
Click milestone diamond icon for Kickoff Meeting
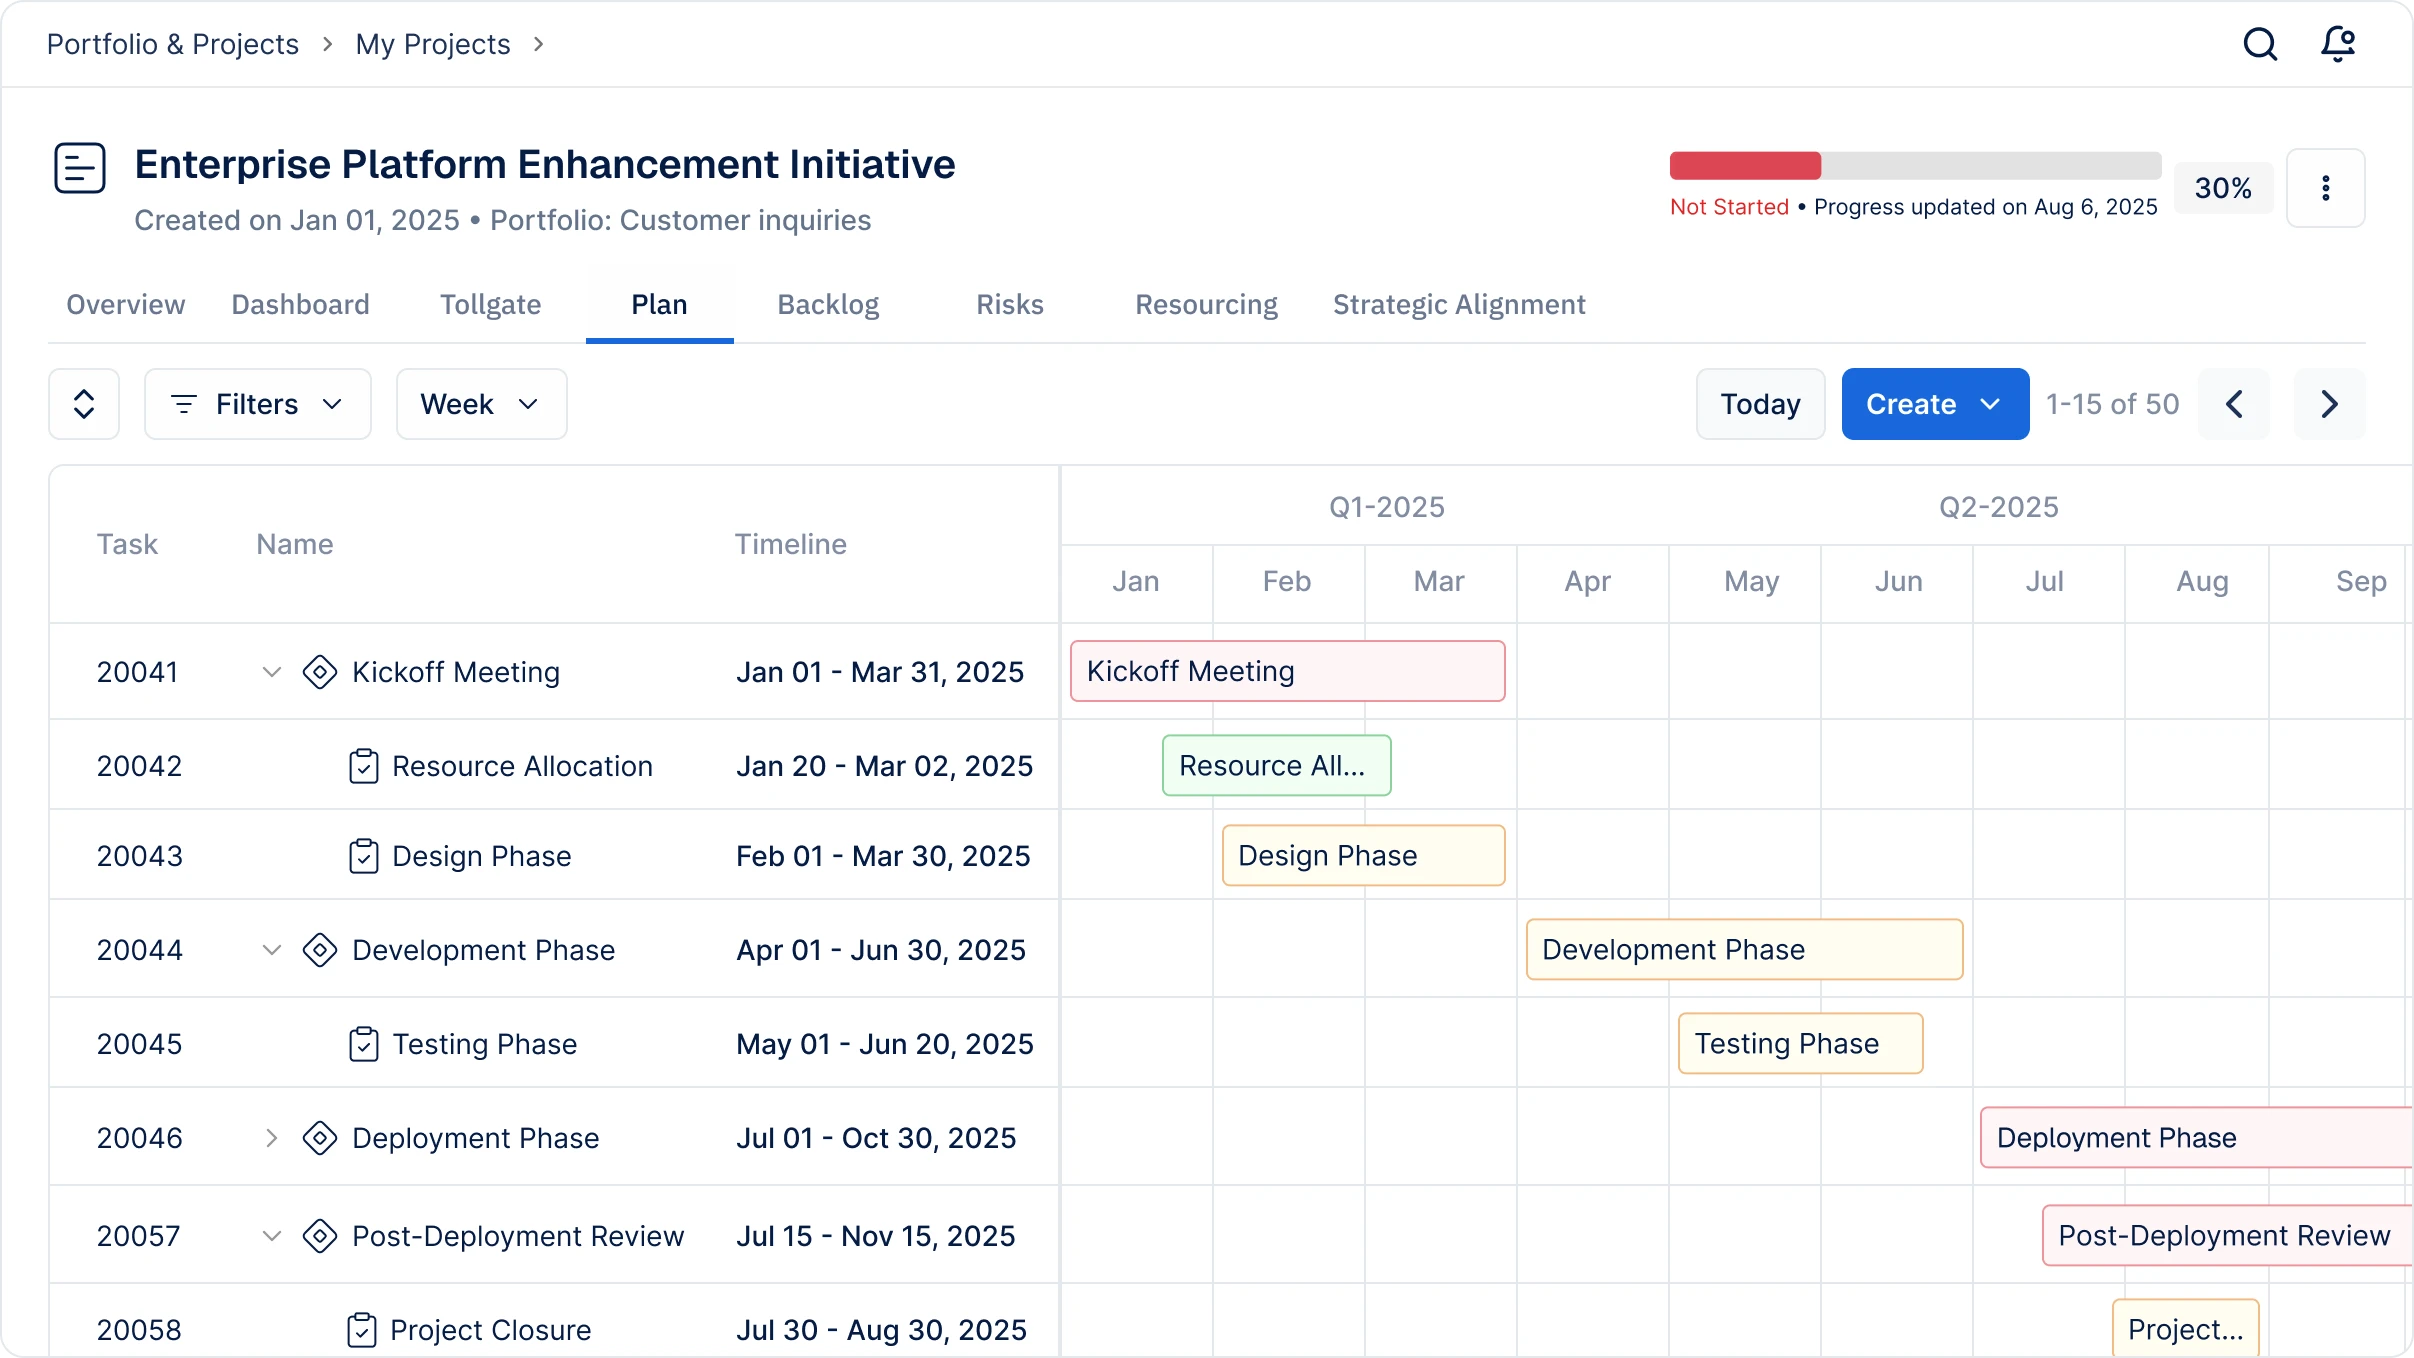319,672
